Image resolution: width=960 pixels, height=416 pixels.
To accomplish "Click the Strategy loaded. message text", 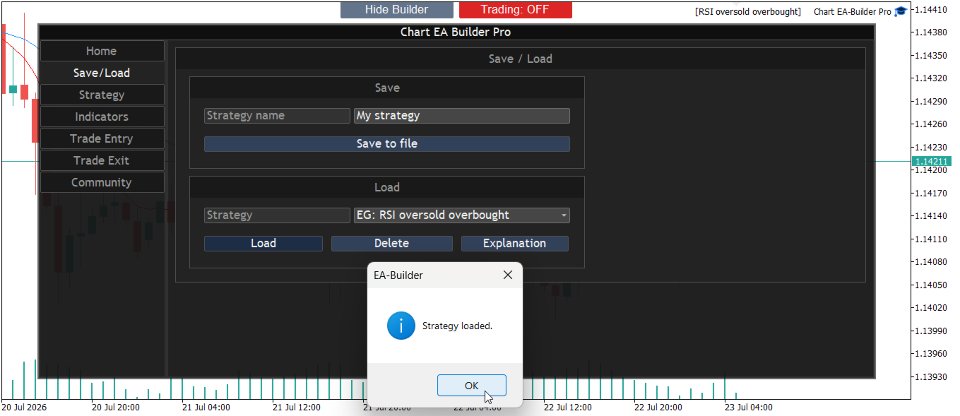I will [457, 326].
